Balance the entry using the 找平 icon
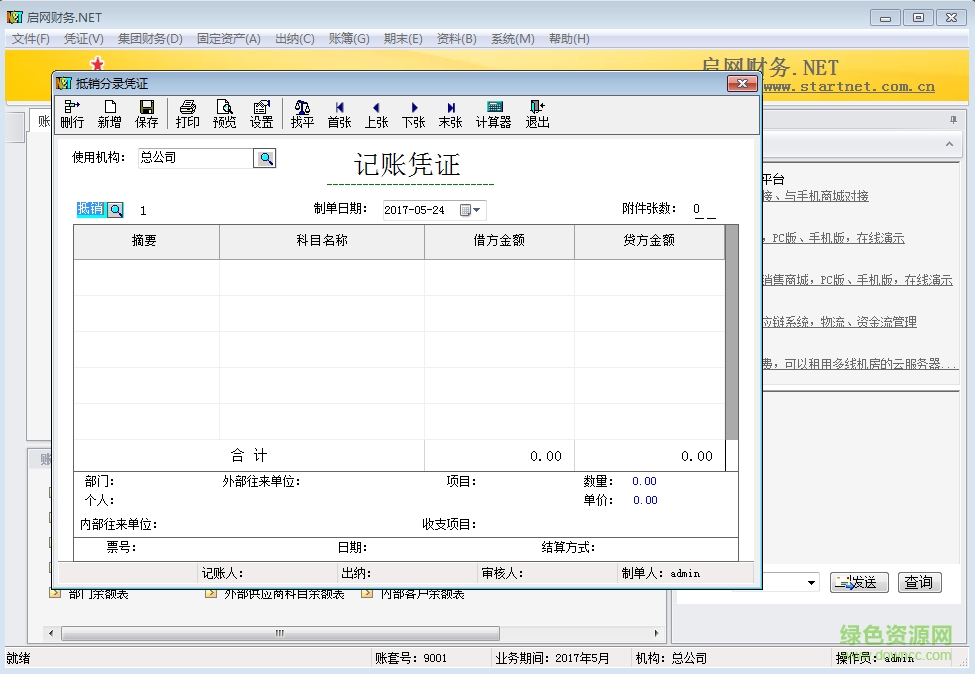975x674 pixels. point(302,112)
